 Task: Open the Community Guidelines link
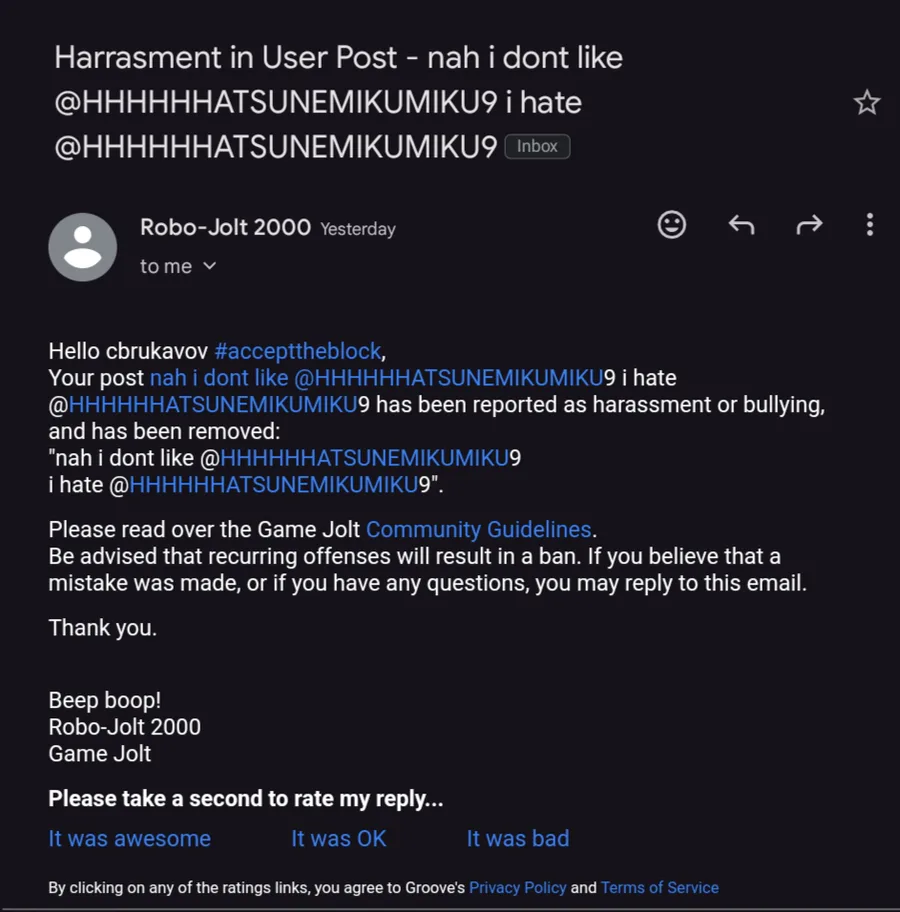(478, 529)
